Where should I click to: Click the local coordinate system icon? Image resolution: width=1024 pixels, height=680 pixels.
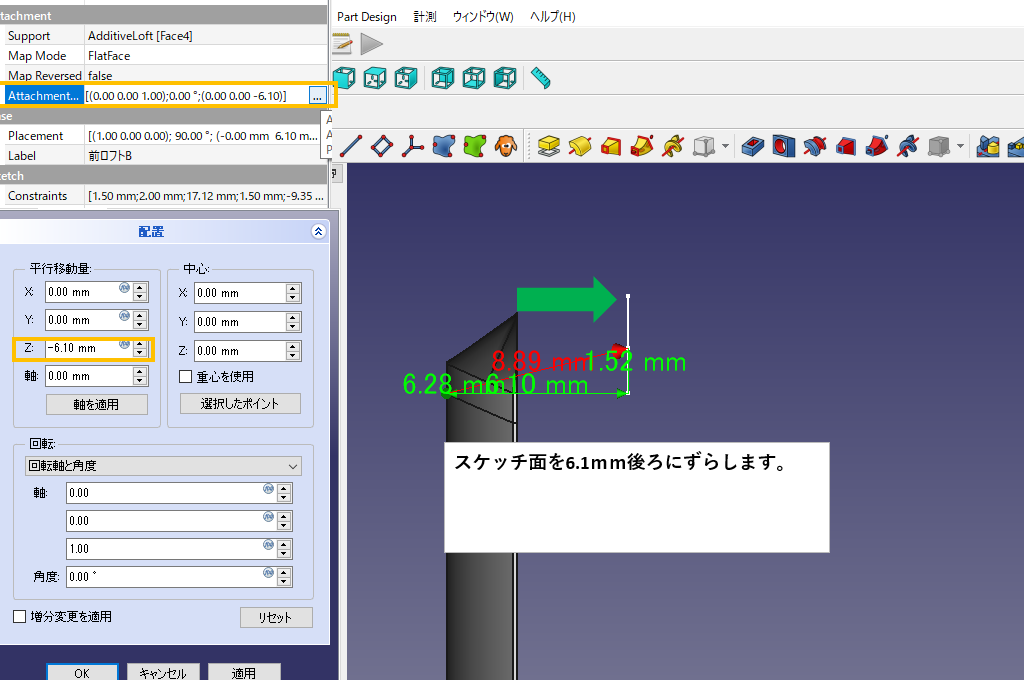point(413,147)
